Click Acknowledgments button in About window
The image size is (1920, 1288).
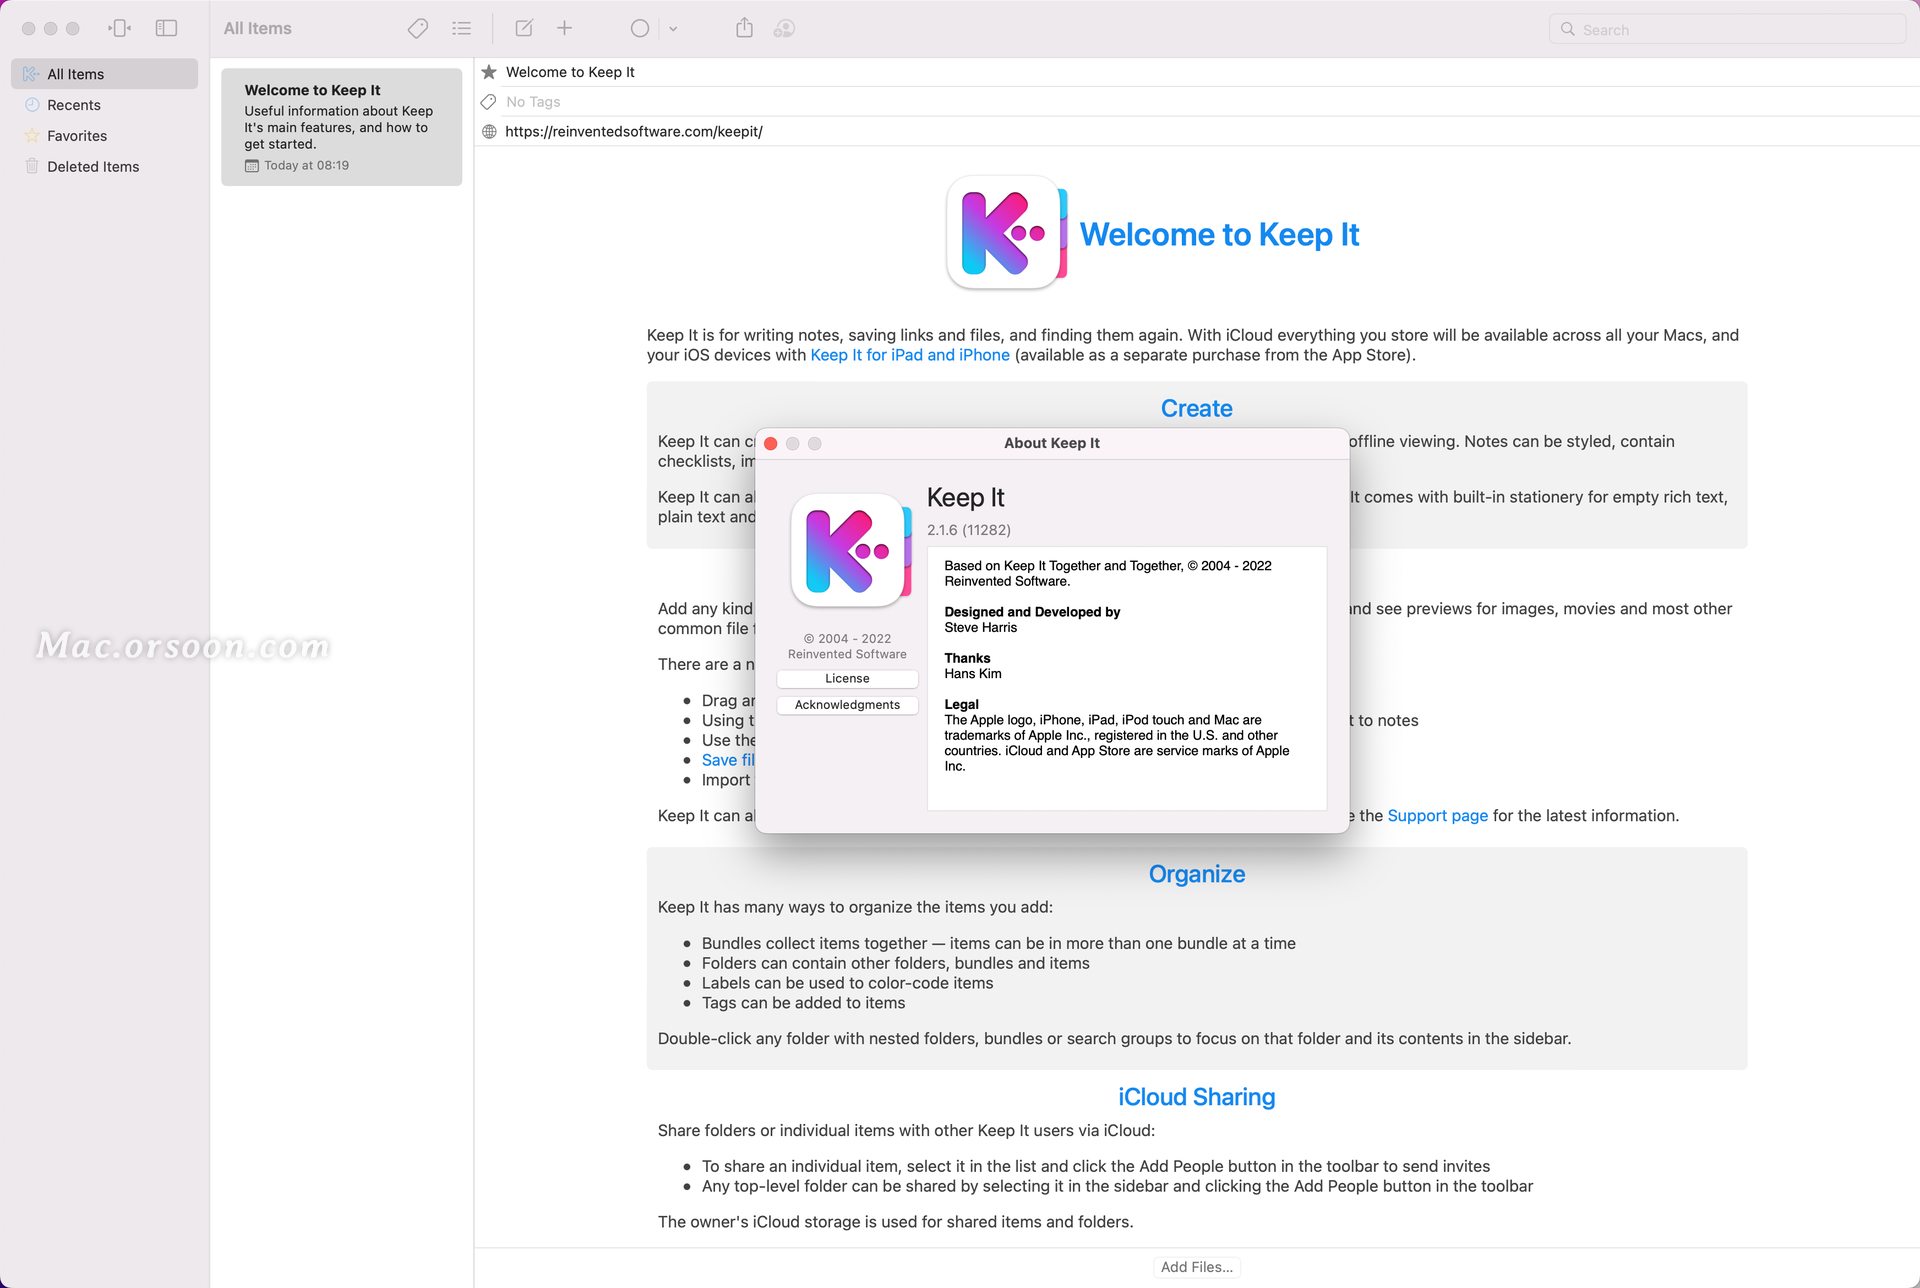coord(847,705)
